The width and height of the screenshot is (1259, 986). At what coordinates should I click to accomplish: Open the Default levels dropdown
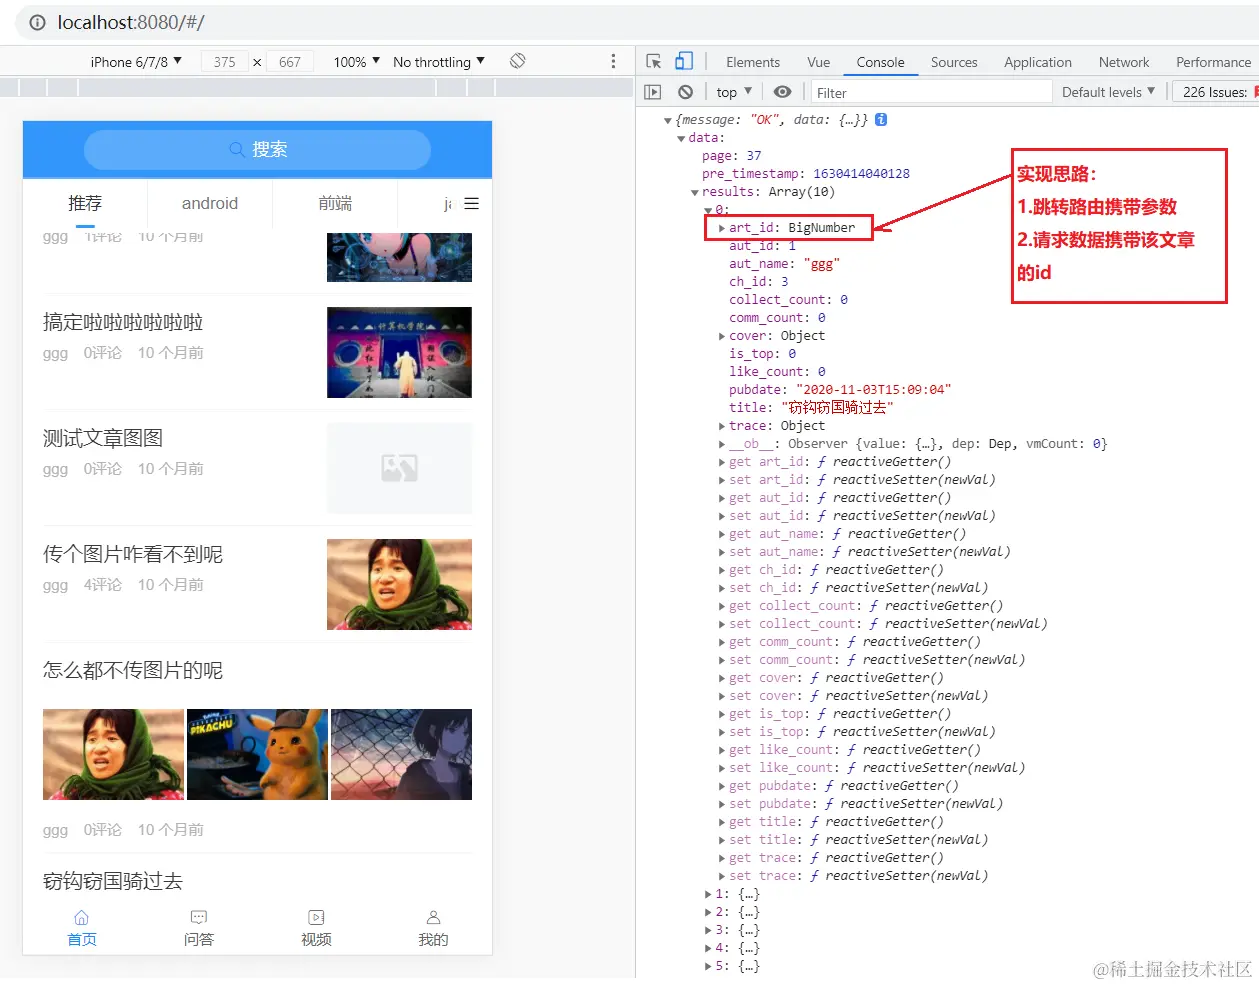tap(1108, 92)
